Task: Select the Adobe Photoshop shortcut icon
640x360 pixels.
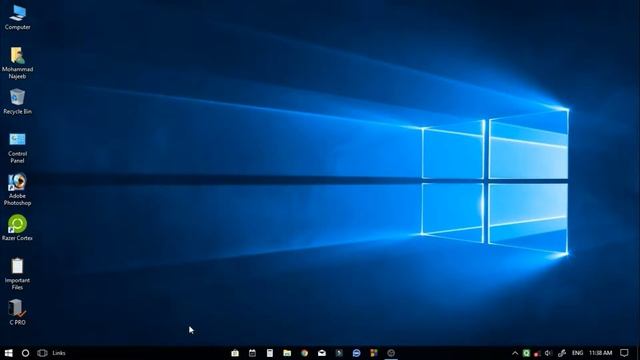Action: click(x=17, y=189)
